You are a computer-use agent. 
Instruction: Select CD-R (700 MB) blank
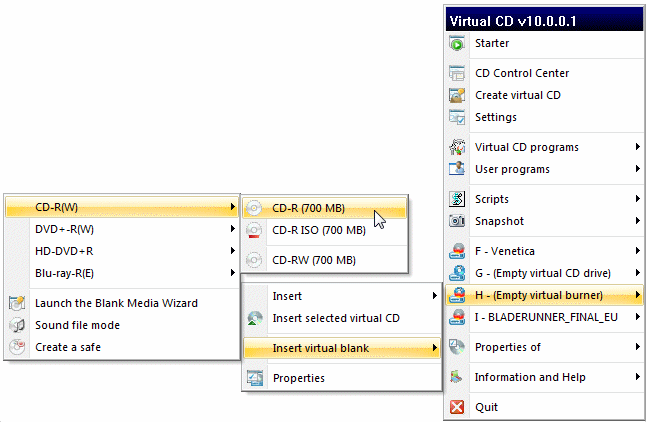point(308,208)
